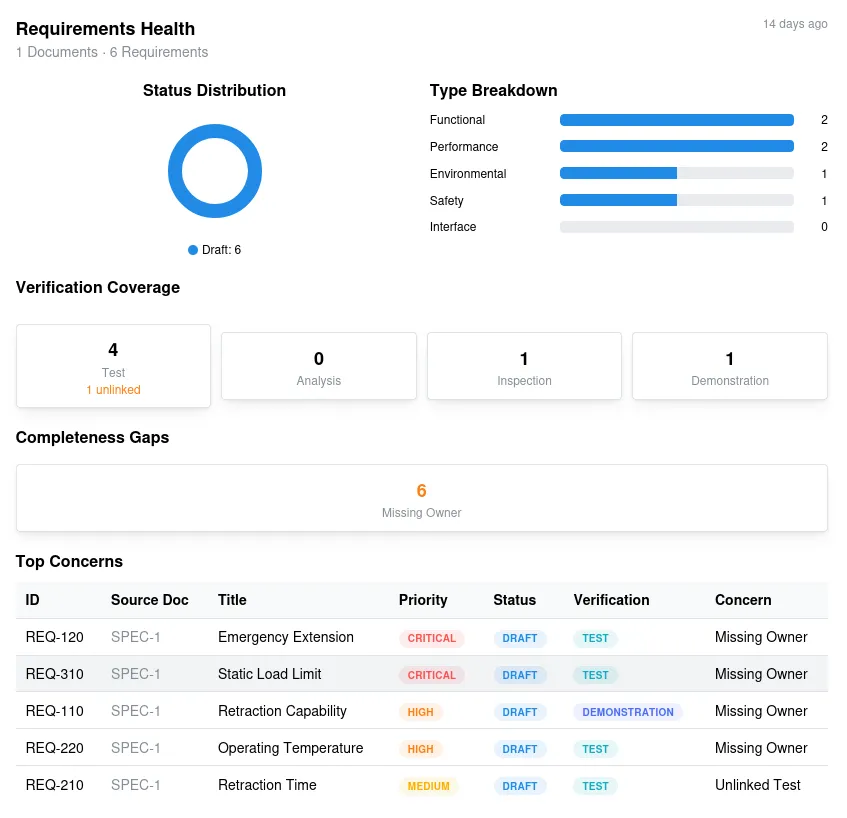The image size is (847, 818).
Task: Sort by the Verification column header
Action: click(x=611, y=600)
